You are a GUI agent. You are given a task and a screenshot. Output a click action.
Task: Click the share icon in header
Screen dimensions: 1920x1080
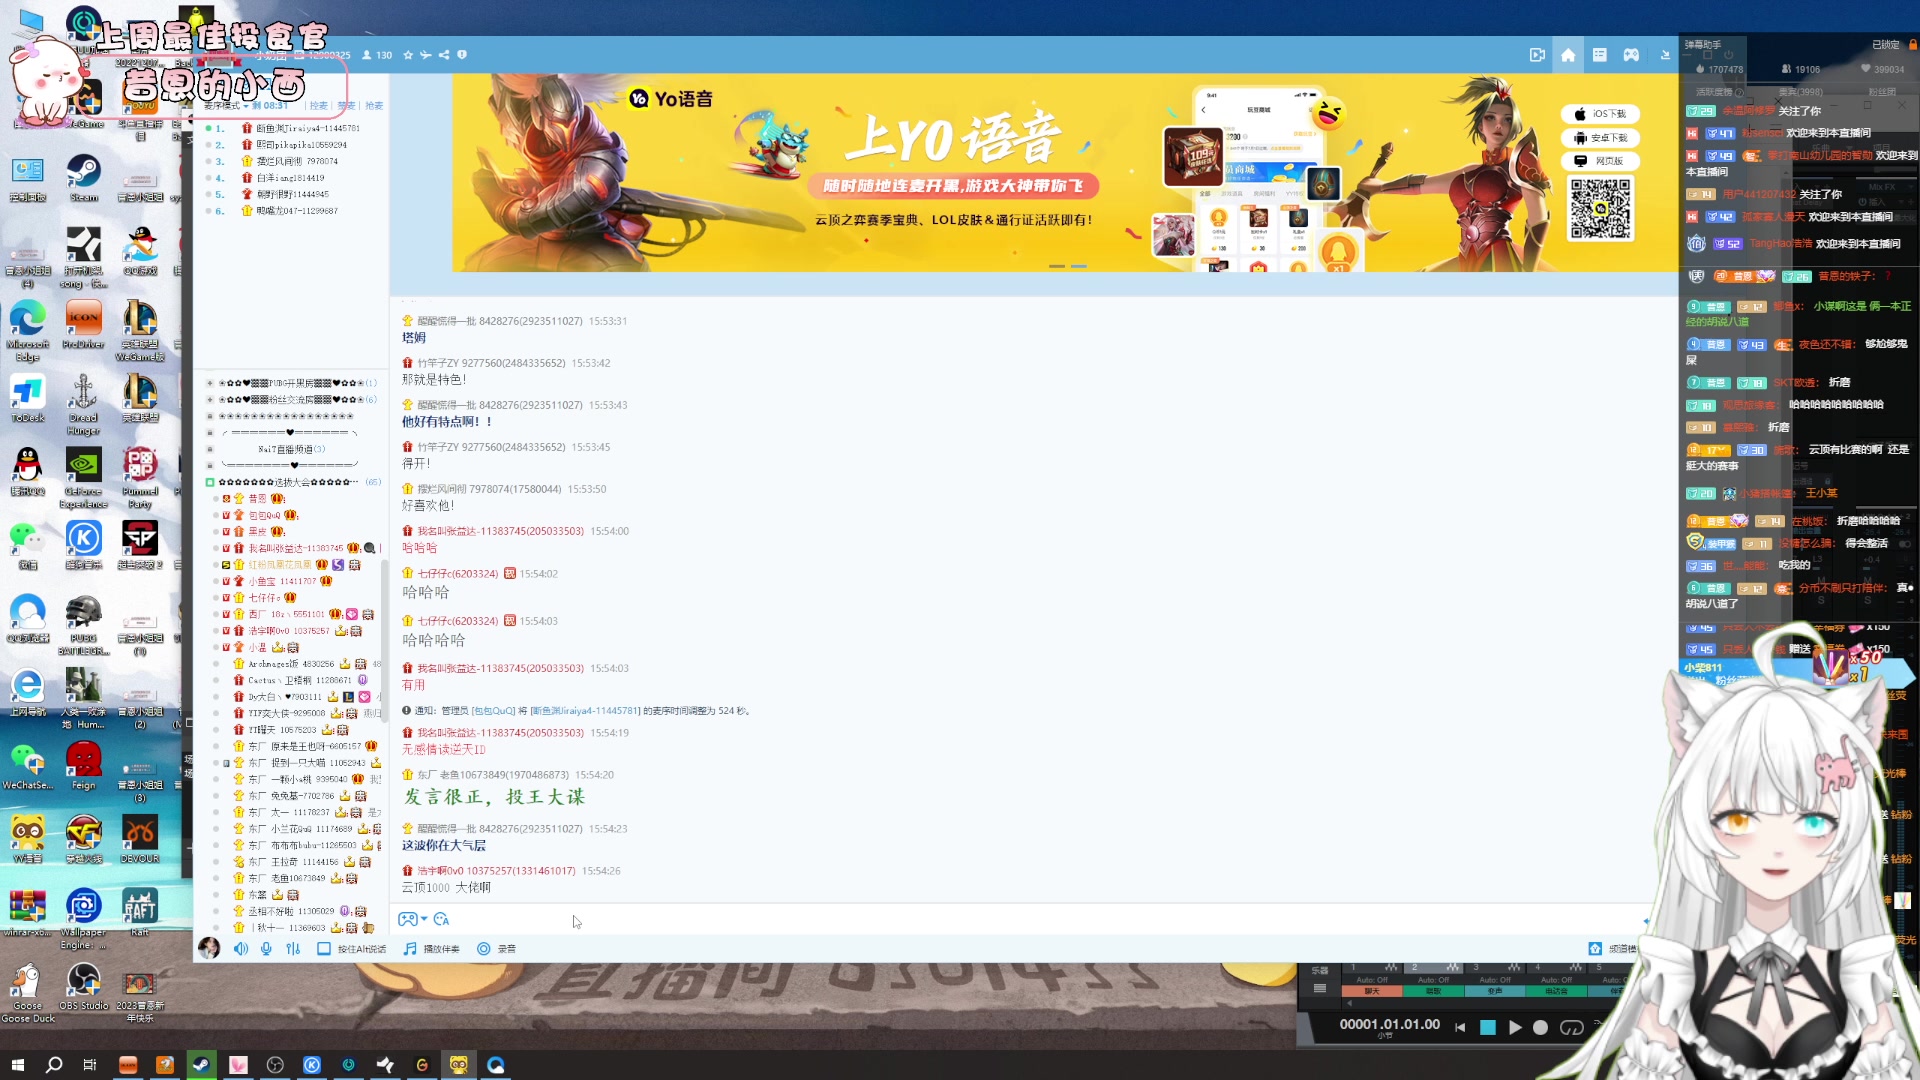point(444,55)
